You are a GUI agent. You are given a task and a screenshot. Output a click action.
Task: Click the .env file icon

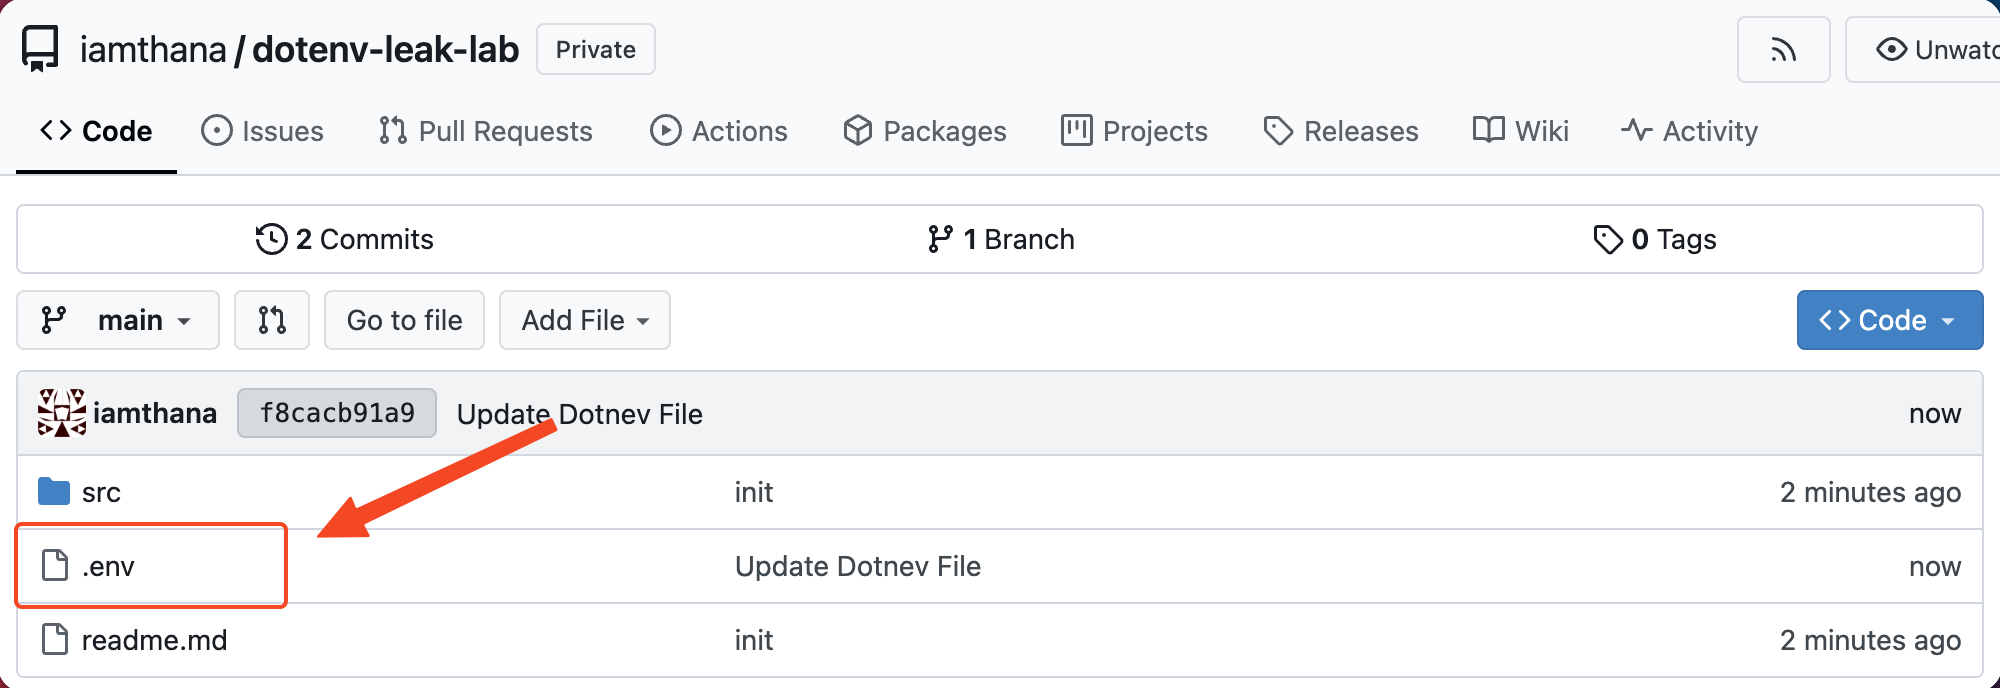coord(55,566)
